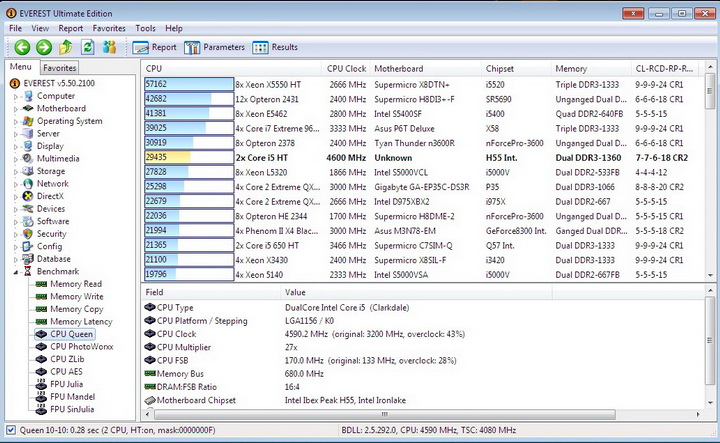Click the EVEREST v5.50.2100 root icon

15,83
